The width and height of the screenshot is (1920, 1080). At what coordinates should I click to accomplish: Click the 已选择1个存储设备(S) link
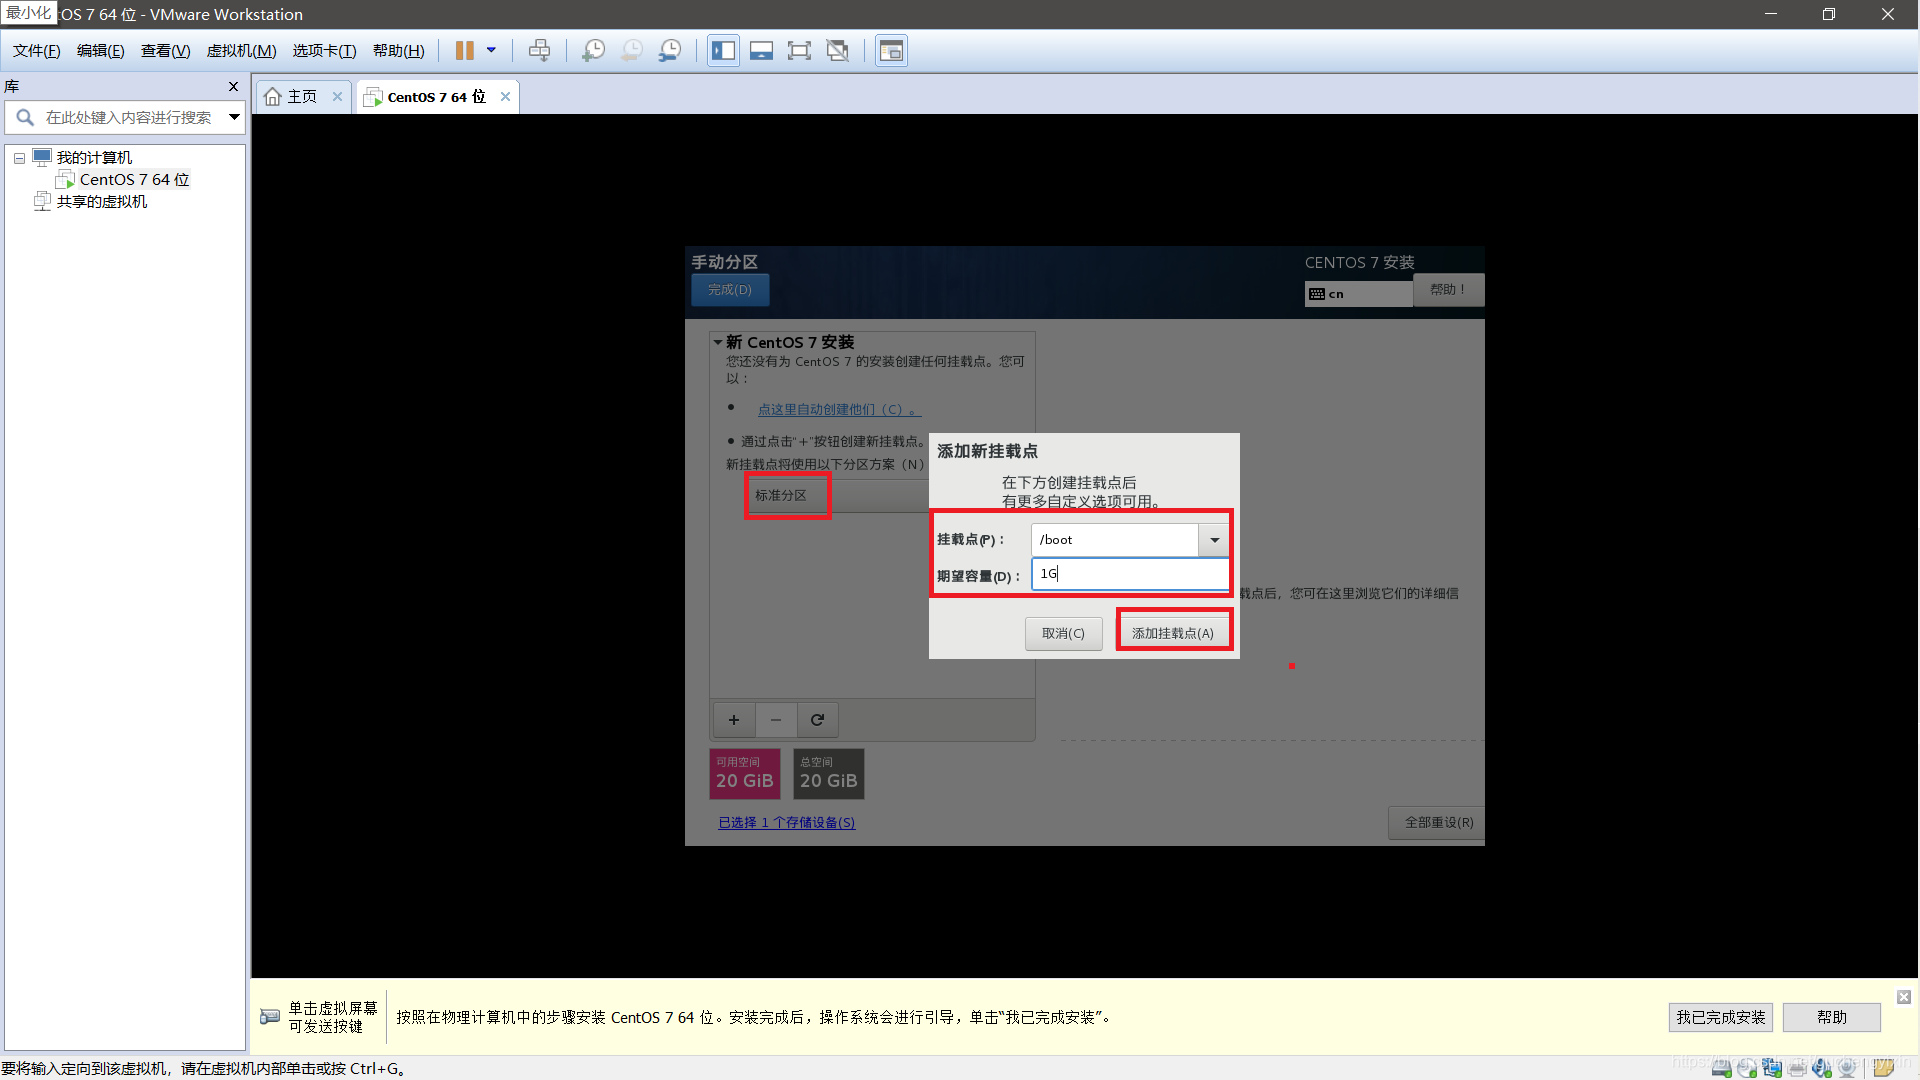[x=786, y=822]
